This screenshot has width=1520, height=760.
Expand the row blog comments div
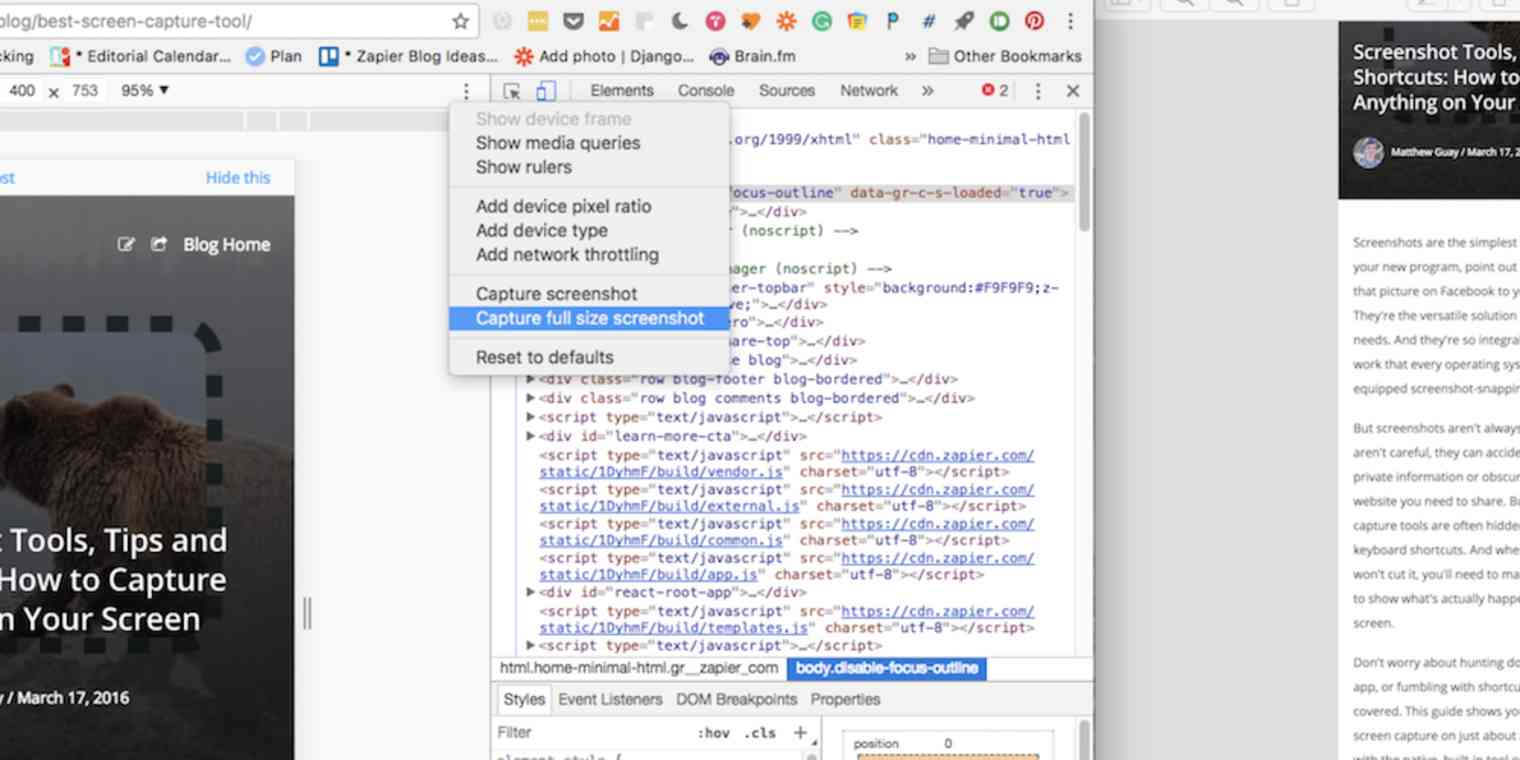point(531,398)
